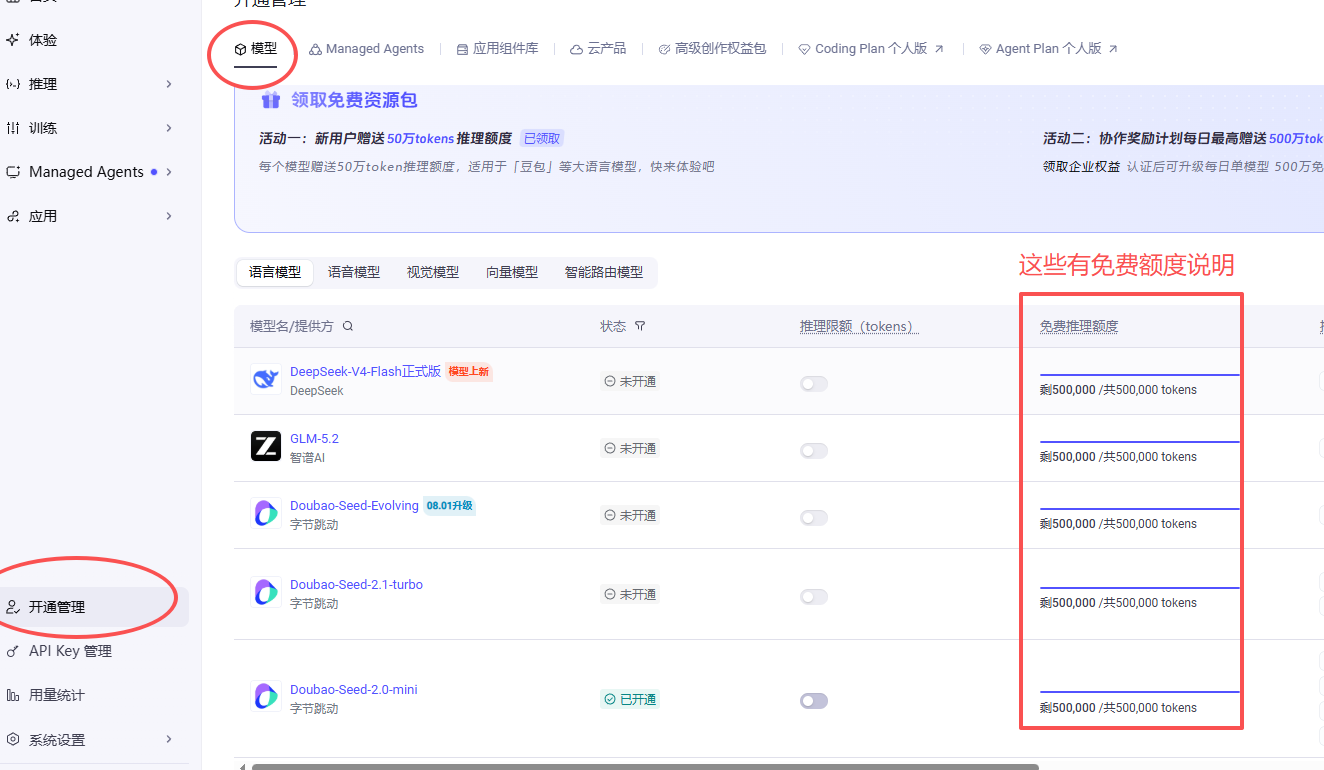The image size is (1324, 770).
Task: Click the DeepSeek-V4-Flash free quota progress bar
Action: [1140, 375]
